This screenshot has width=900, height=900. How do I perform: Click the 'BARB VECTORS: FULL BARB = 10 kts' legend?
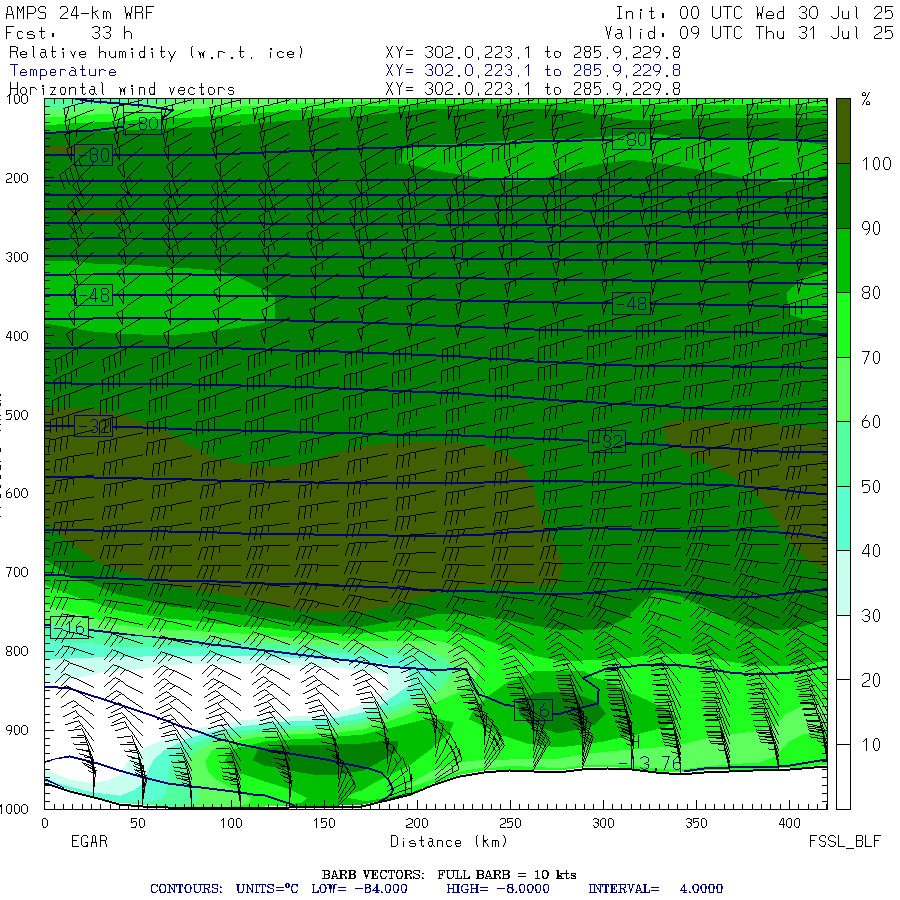[x=449, y=875]
